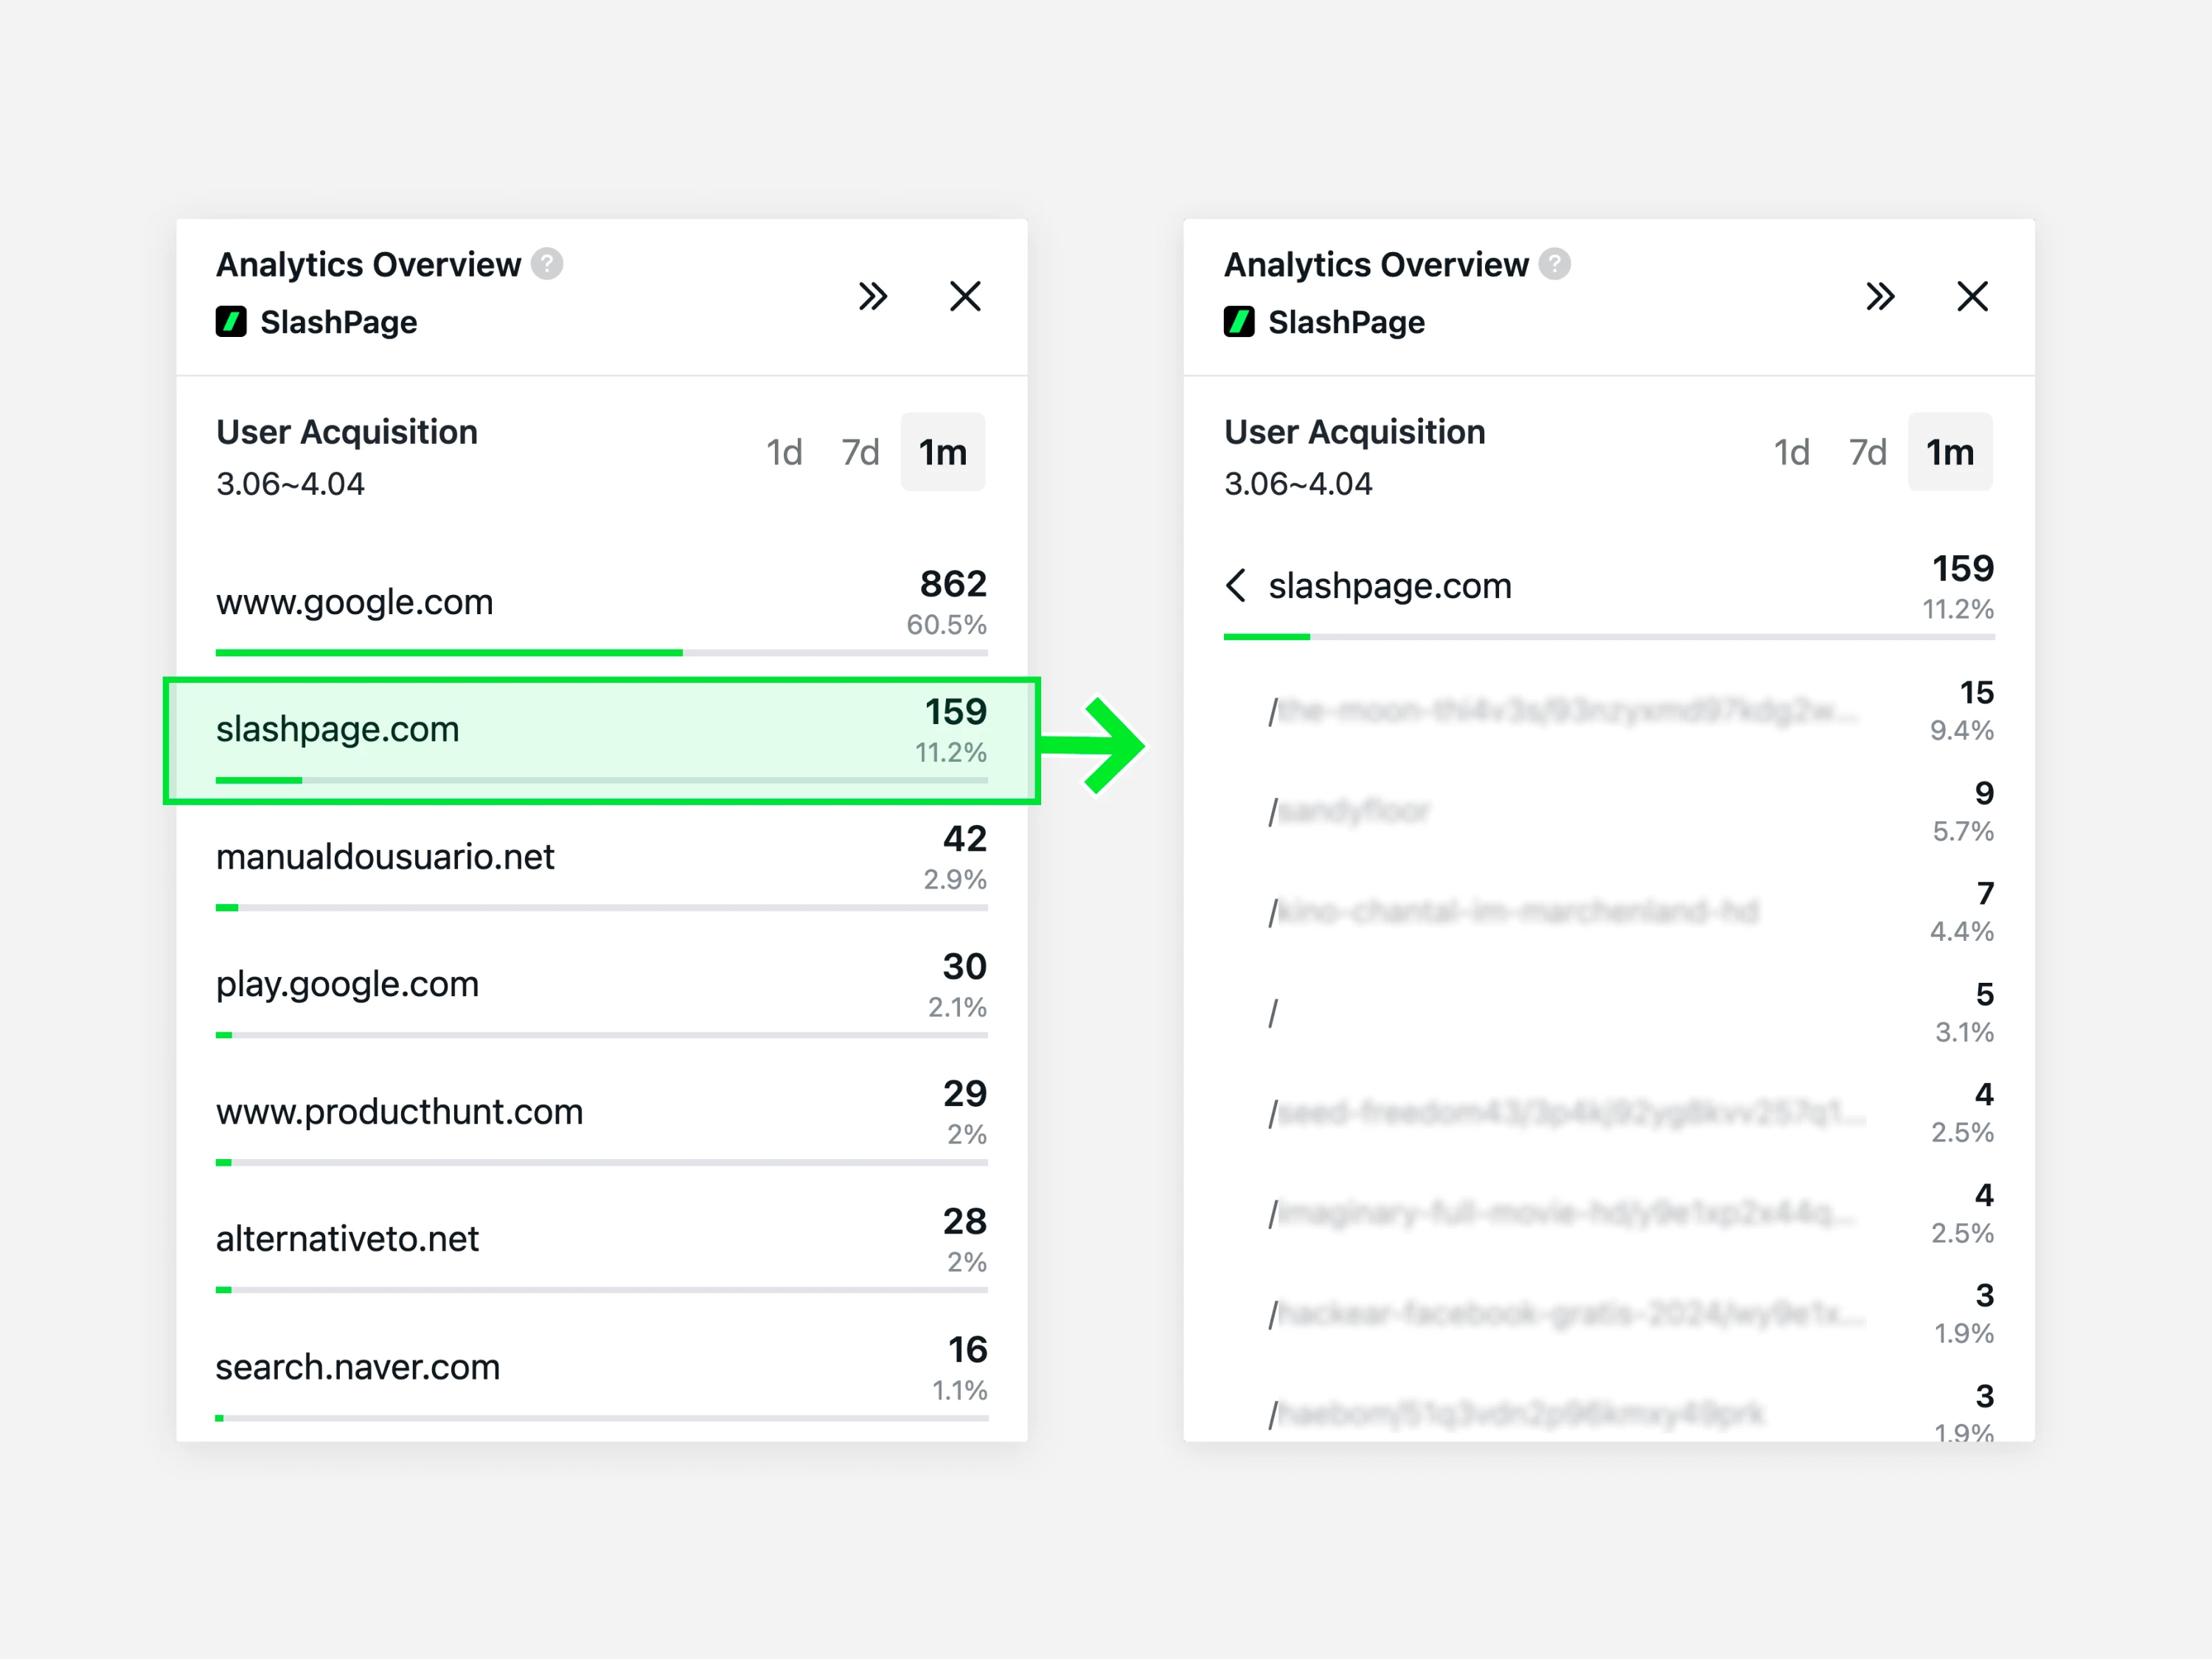Click the 5.7% value in right panel
Screen dimensions: 2212x1659
tap(1962, 831)
